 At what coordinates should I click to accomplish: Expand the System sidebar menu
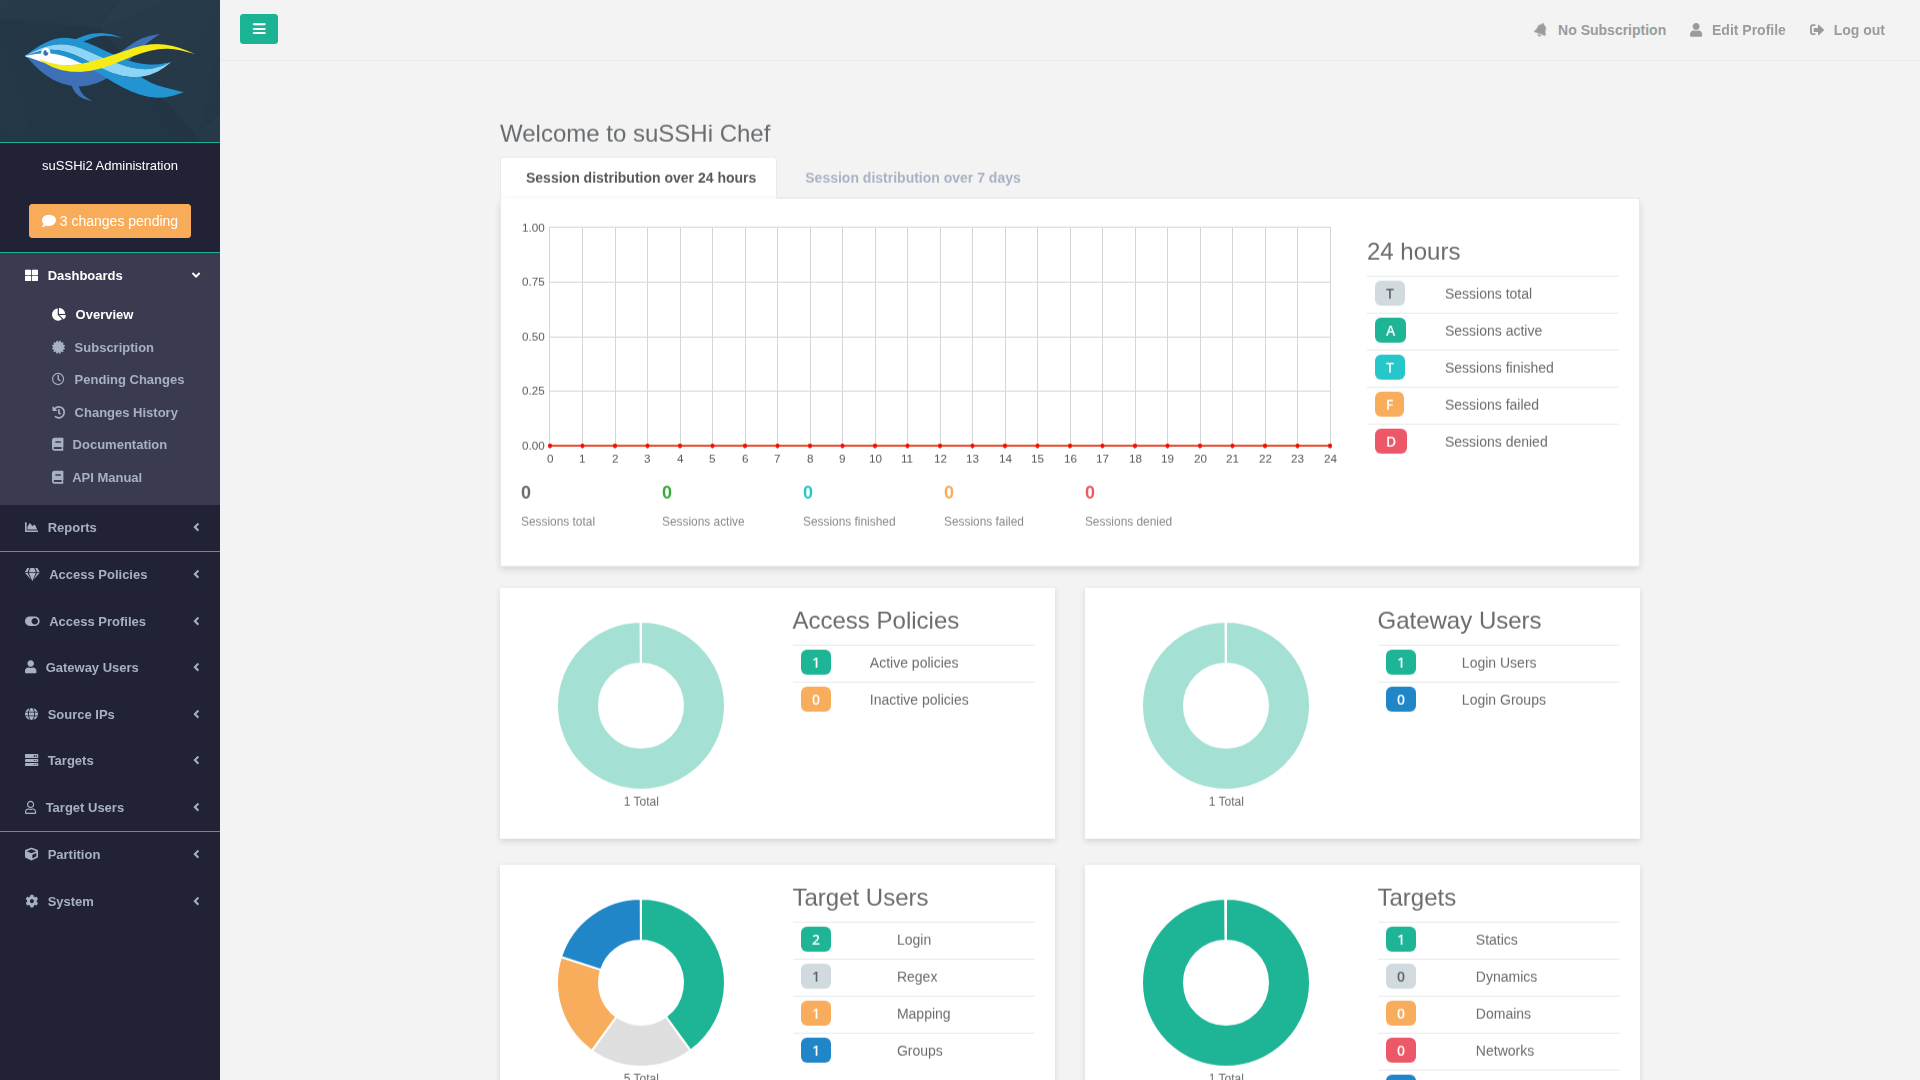pos(110,901)
